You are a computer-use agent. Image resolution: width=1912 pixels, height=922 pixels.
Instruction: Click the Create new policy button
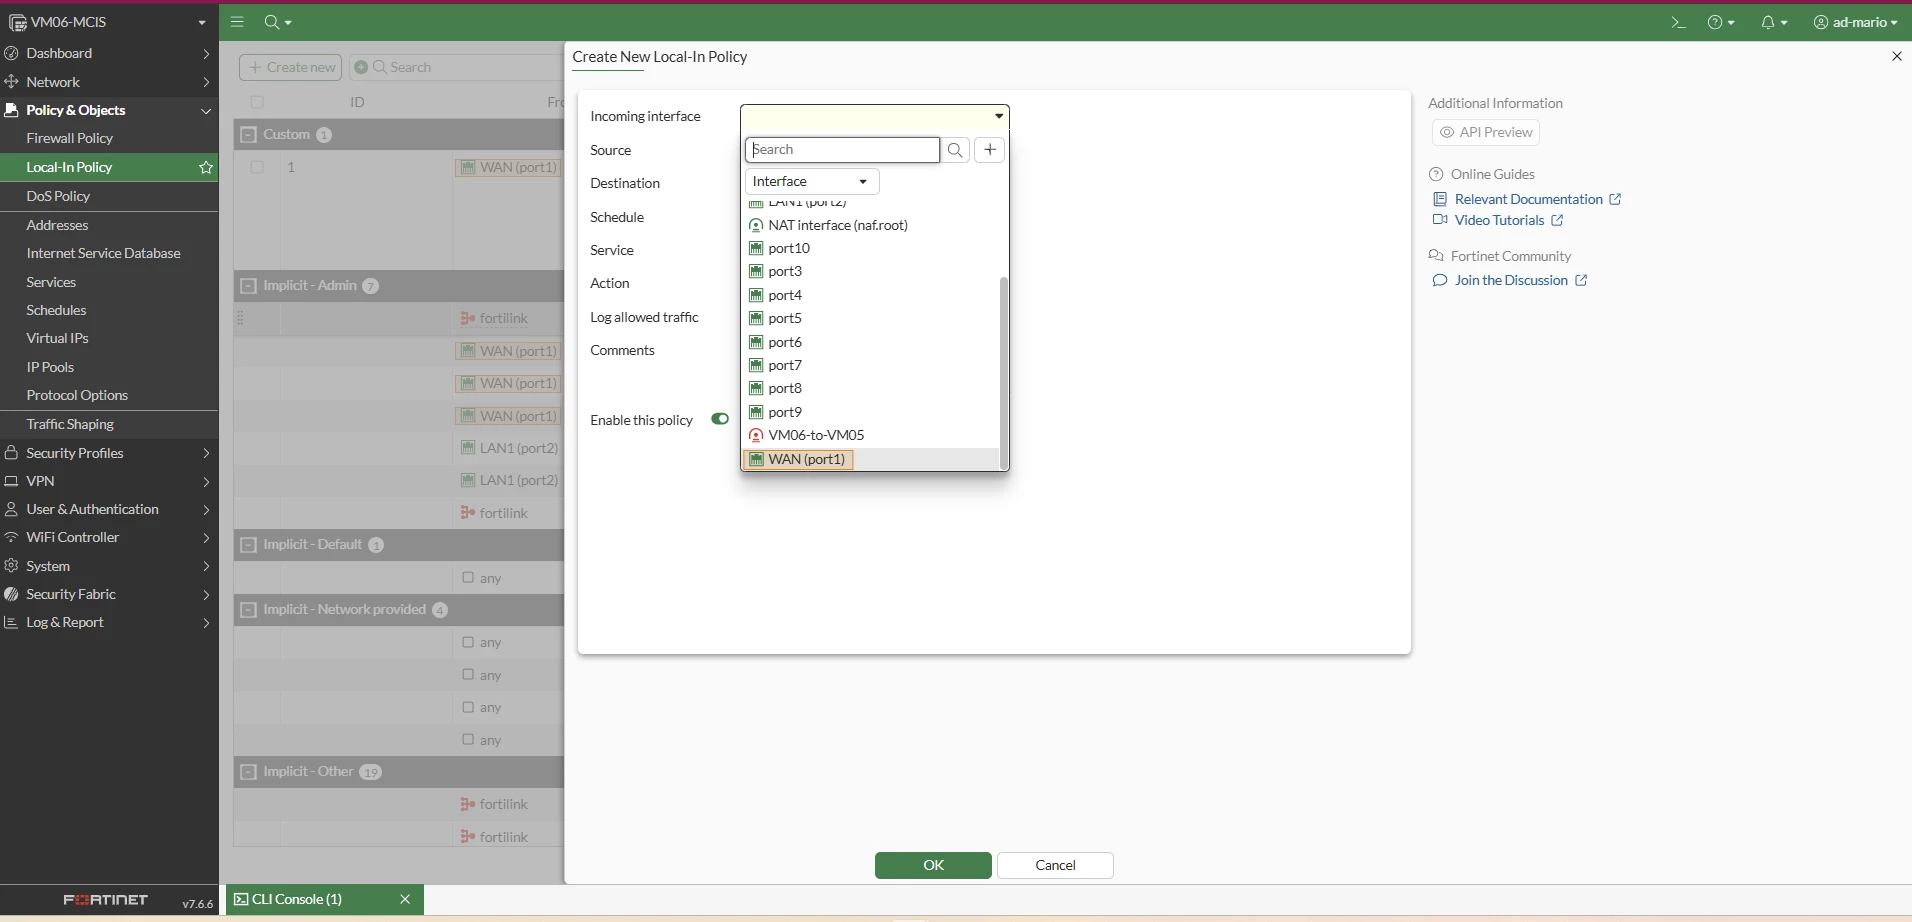291,67
